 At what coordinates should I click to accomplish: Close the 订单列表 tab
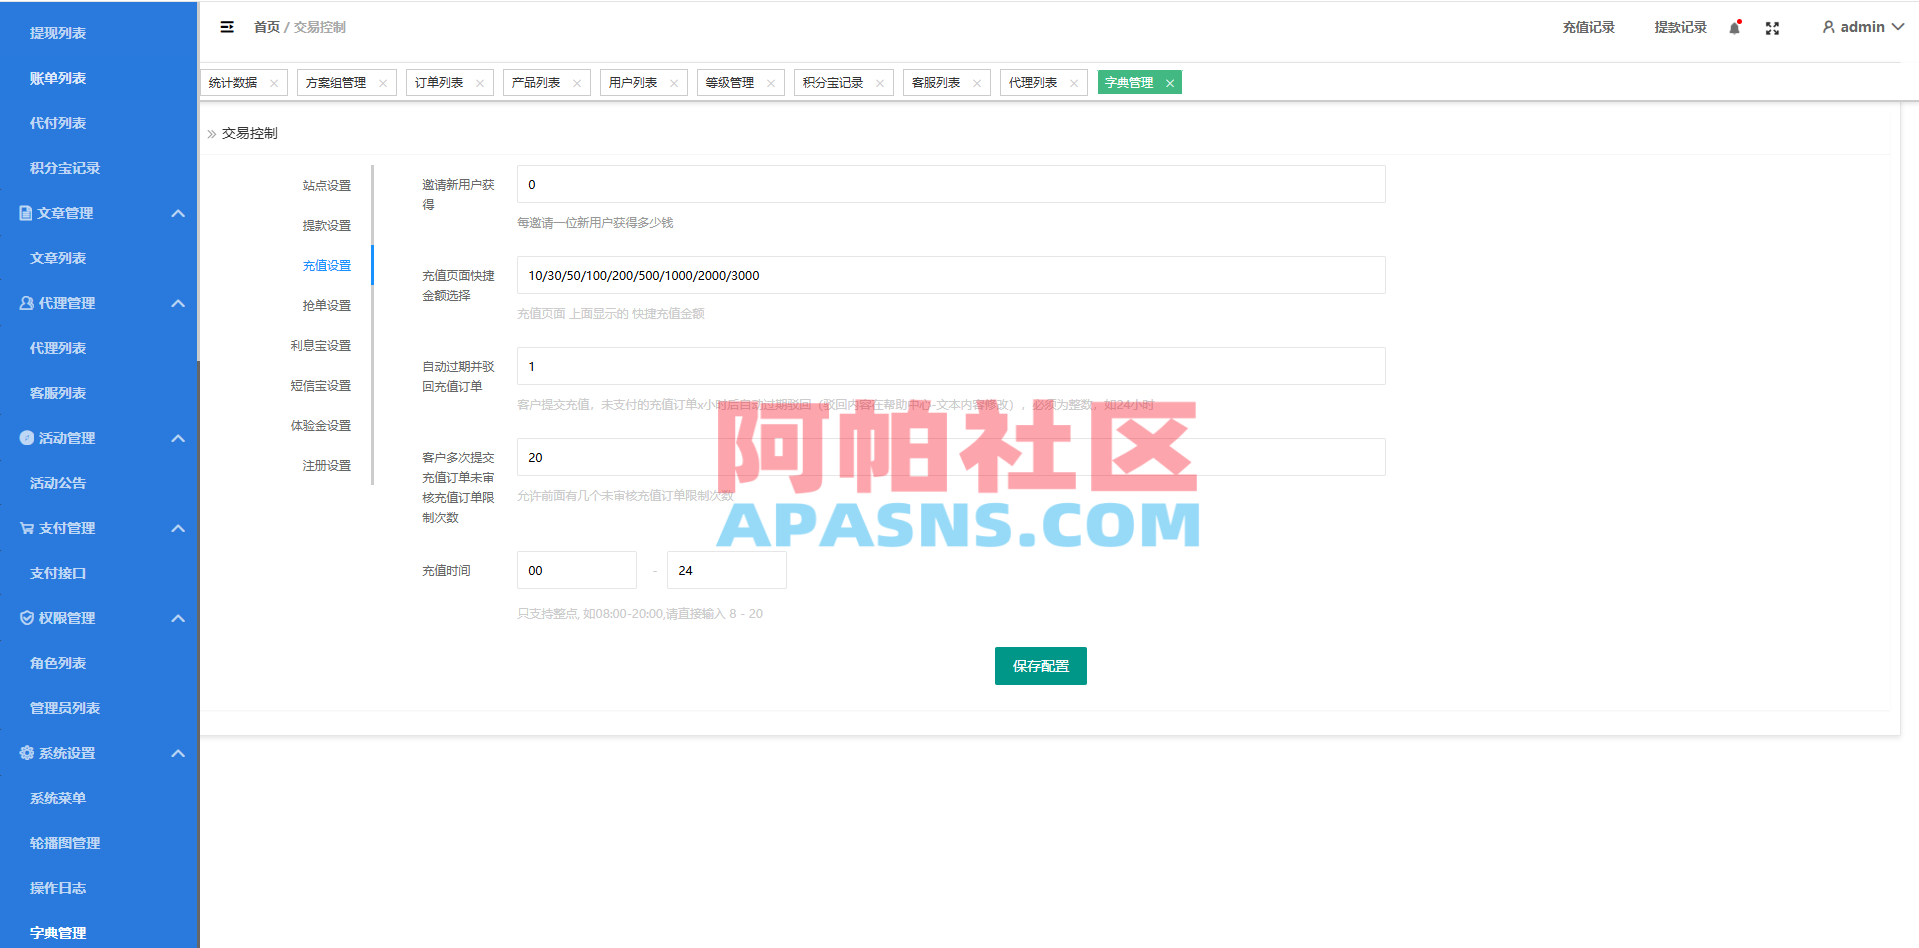[x=480, y=83]
